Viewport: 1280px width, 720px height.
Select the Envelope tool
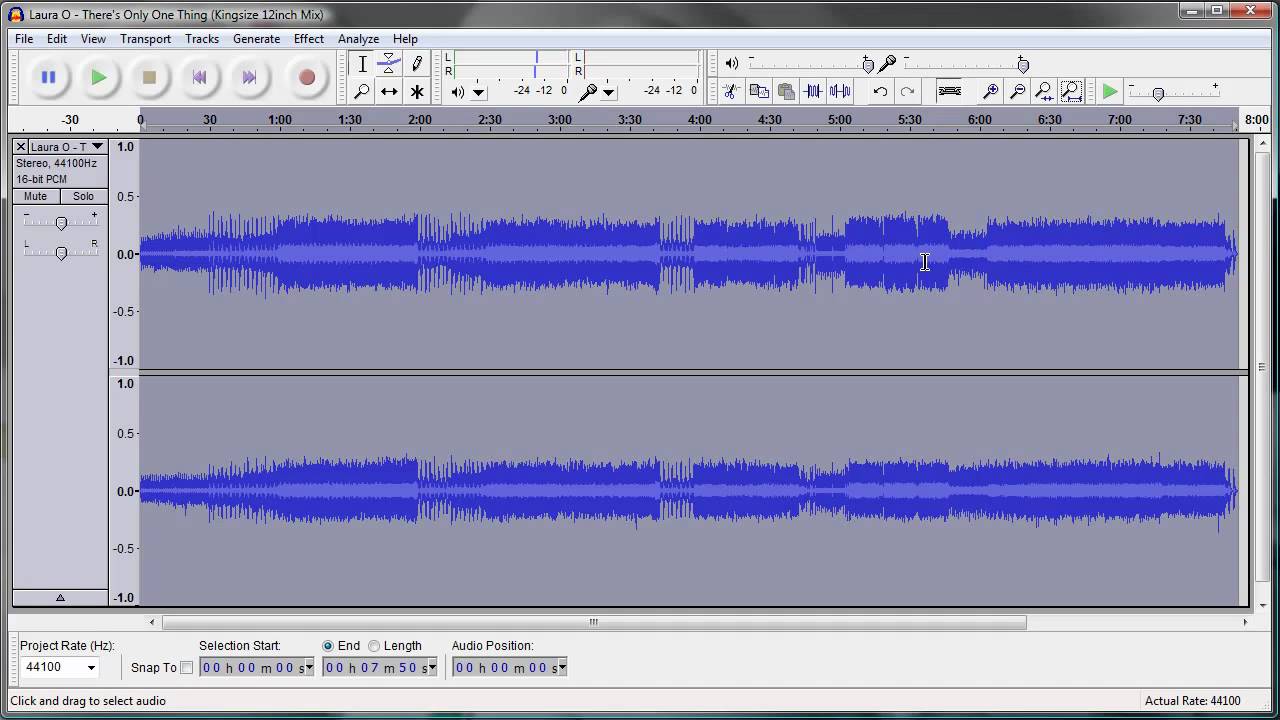[x=389, y=64]
